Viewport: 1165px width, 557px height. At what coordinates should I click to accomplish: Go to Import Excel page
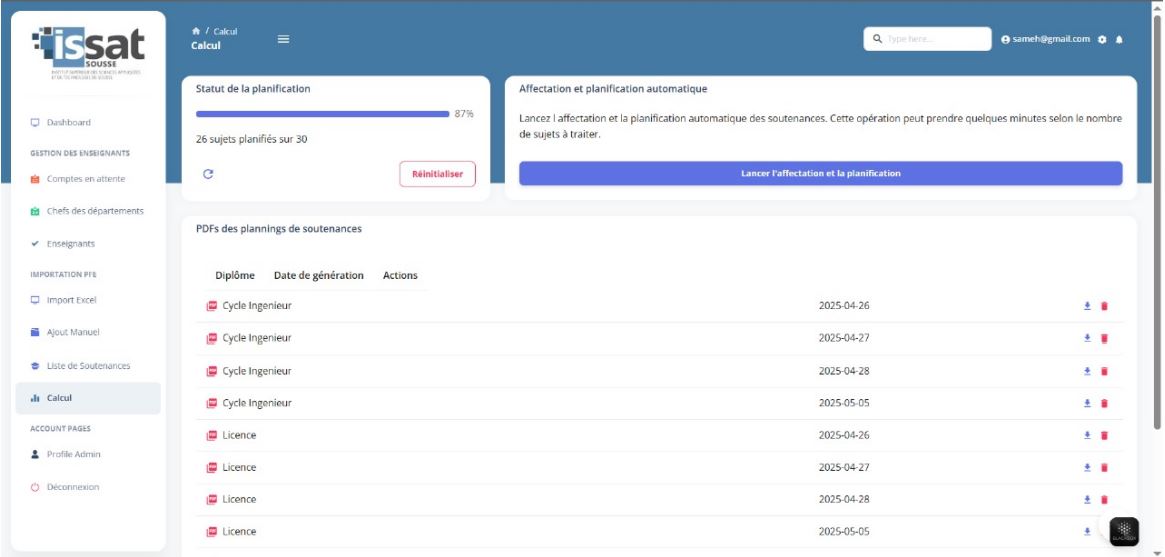click(71, 300)
